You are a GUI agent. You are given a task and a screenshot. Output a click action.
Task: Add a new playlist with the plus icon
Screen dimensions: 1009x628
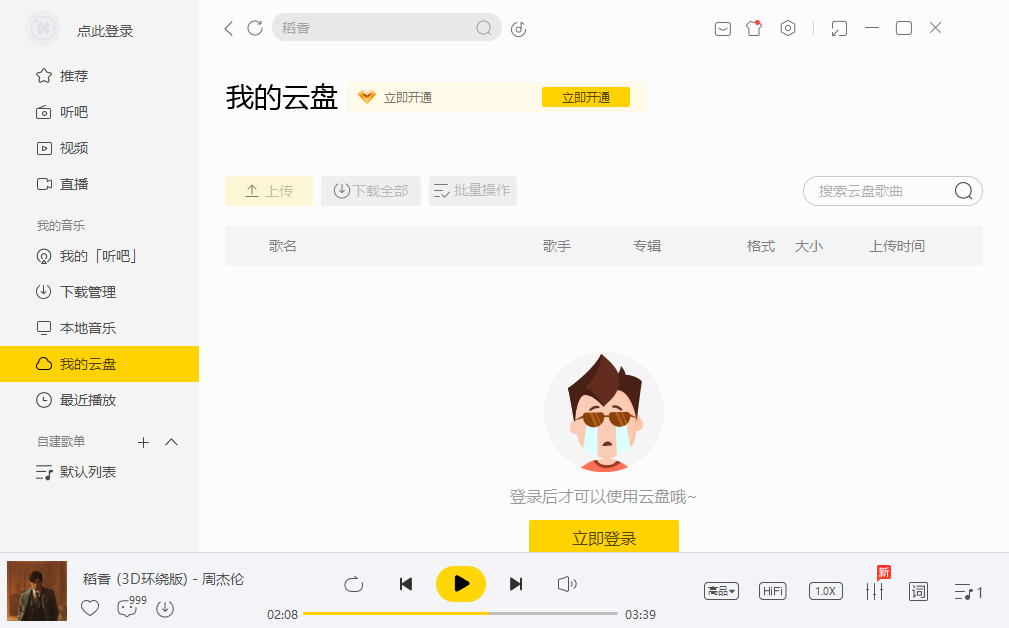tap(143, 442)
